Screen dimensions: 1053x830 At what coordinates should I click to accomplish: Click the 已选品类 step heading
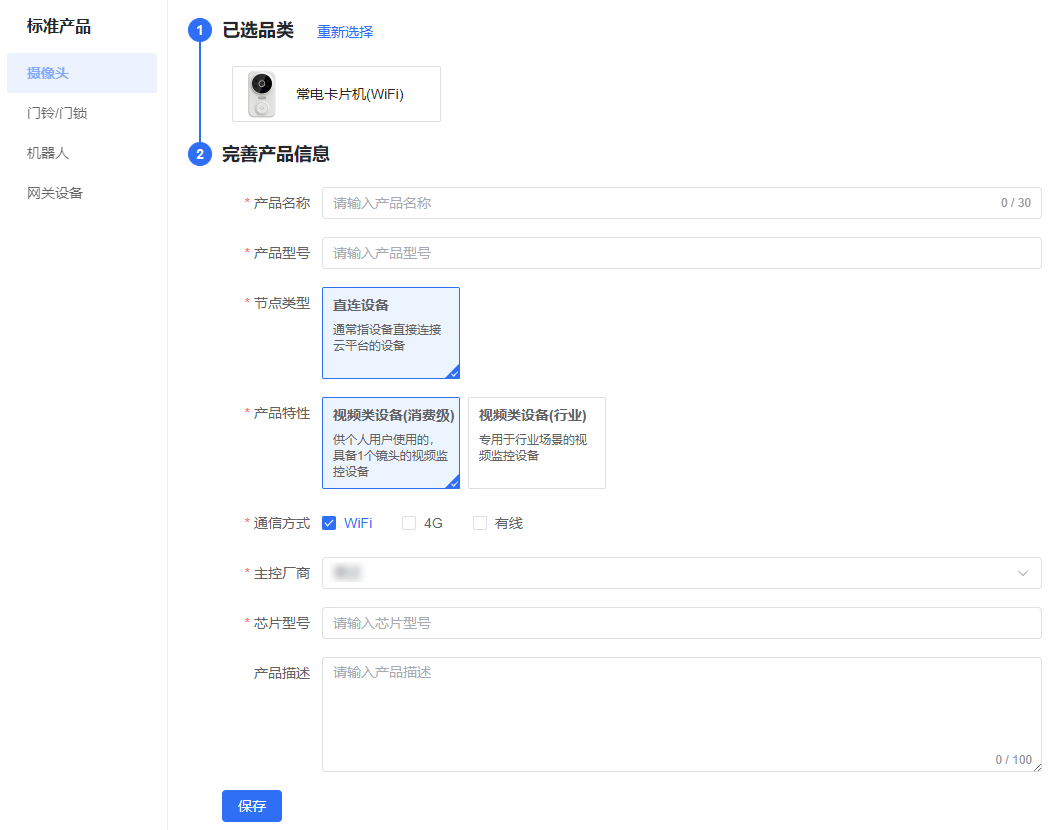pyautogui.click(x=258, y=30)
